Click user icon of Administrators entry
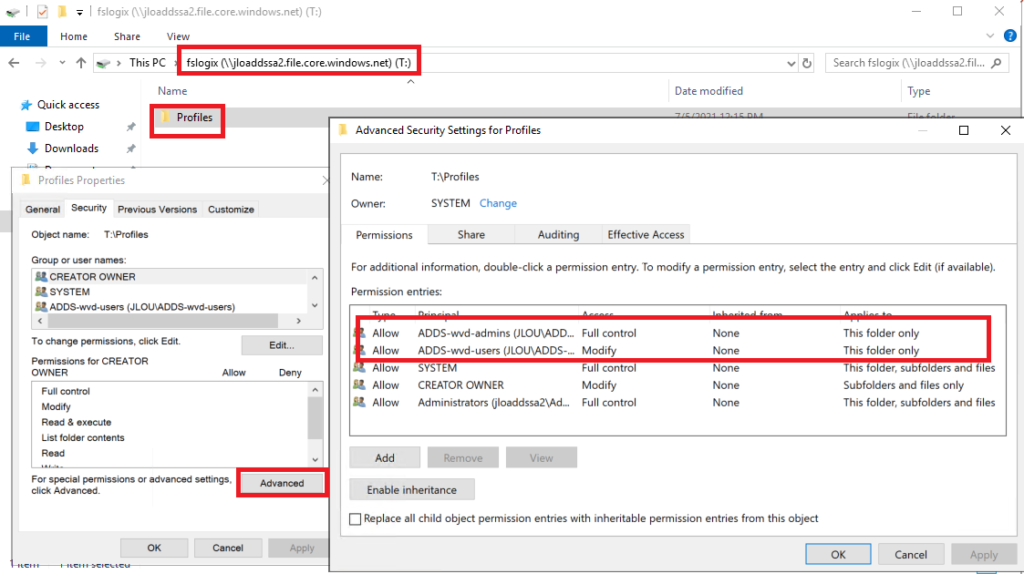The height and width of the screenshot is (574, 1024). (x=359, y=402)
